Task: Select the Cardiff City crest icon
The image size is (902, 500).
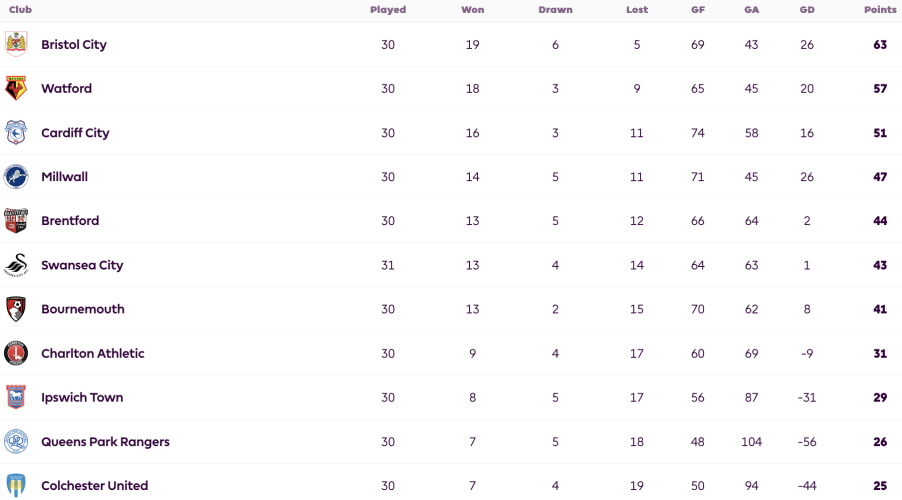Action: (16, 133)
